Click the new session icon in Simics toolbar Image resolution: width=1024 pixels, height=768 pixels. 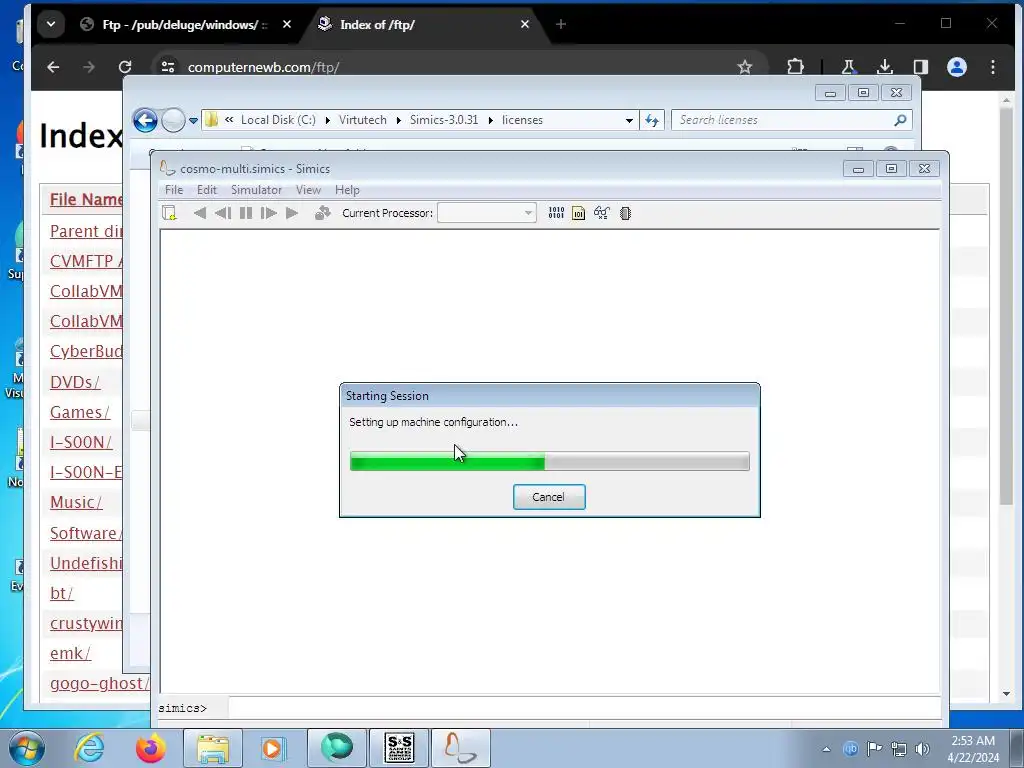169,213
